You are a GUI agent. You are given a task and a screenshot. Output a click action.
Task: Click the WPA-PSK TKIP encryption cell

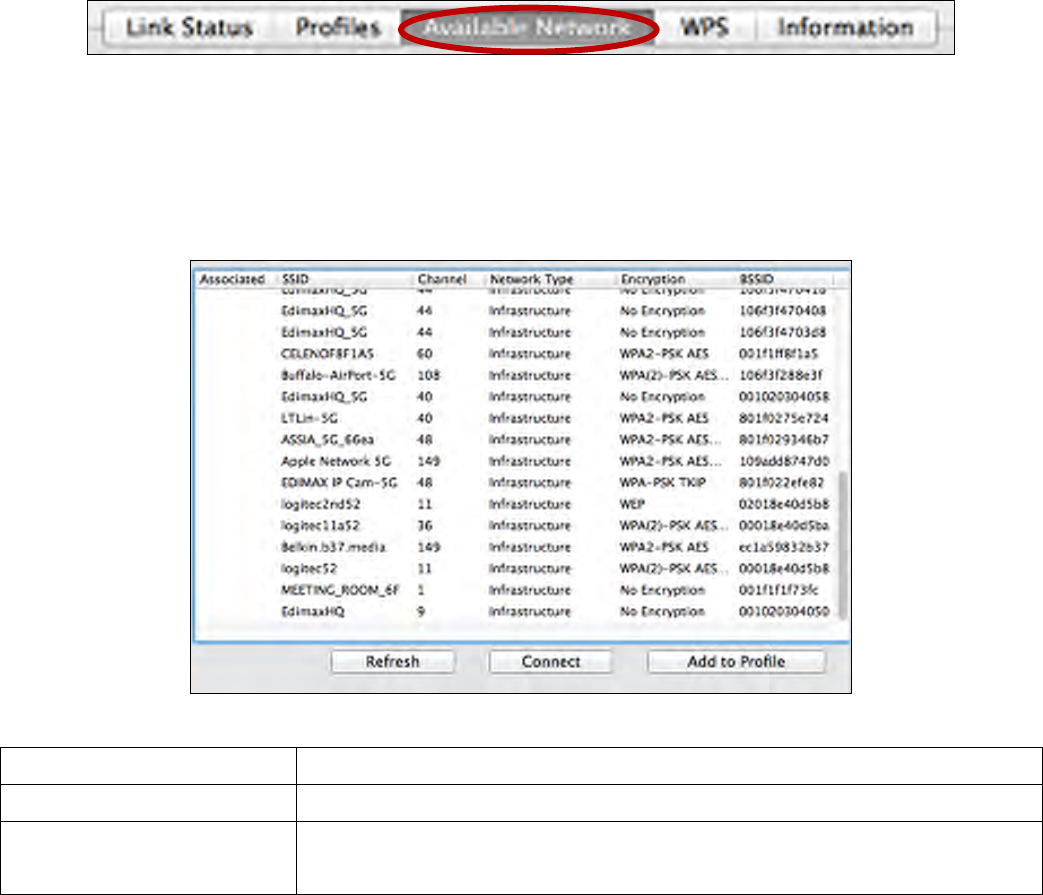pos(663,483)
